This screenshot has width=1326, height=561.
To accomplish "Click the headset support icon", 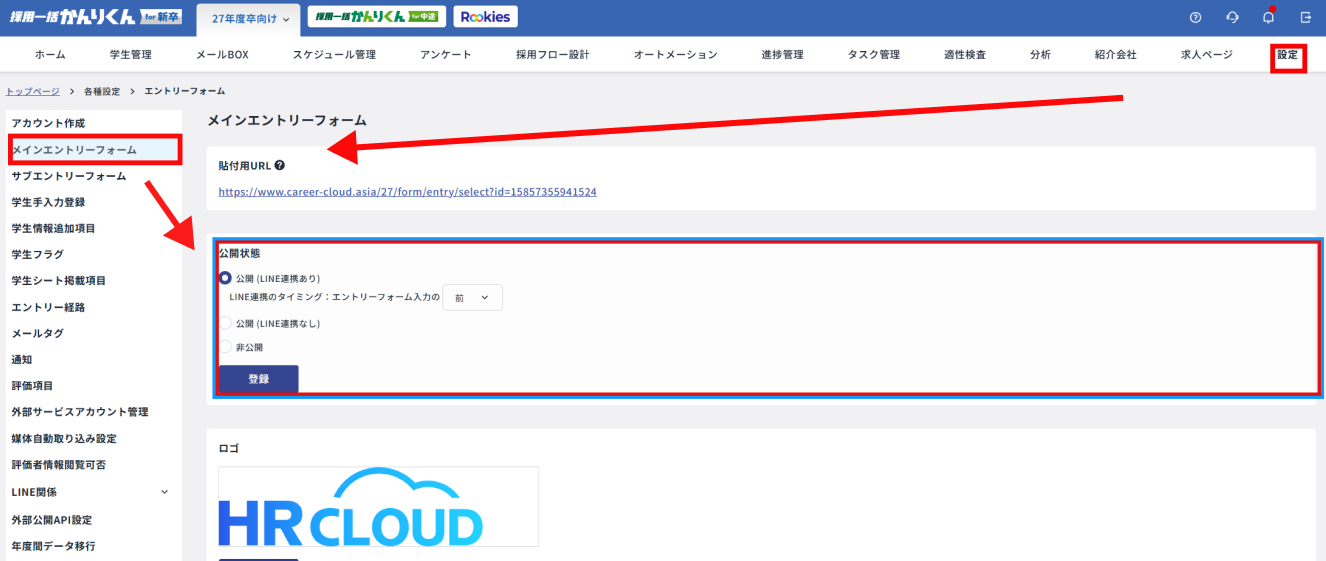I will [1232, 17].
